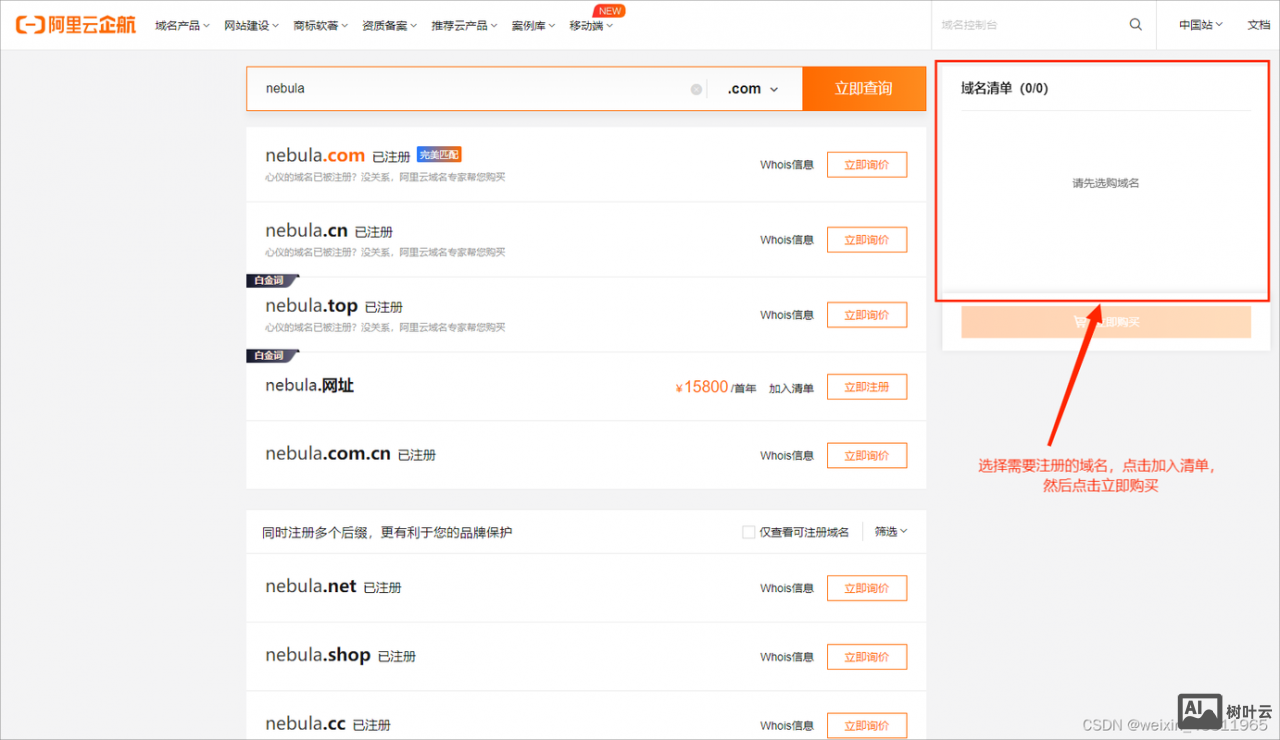The width and height of the screenshot is (1280, 740).
Task: Open the website building menu
Action: pyautogui.click(x=251, y=26)
